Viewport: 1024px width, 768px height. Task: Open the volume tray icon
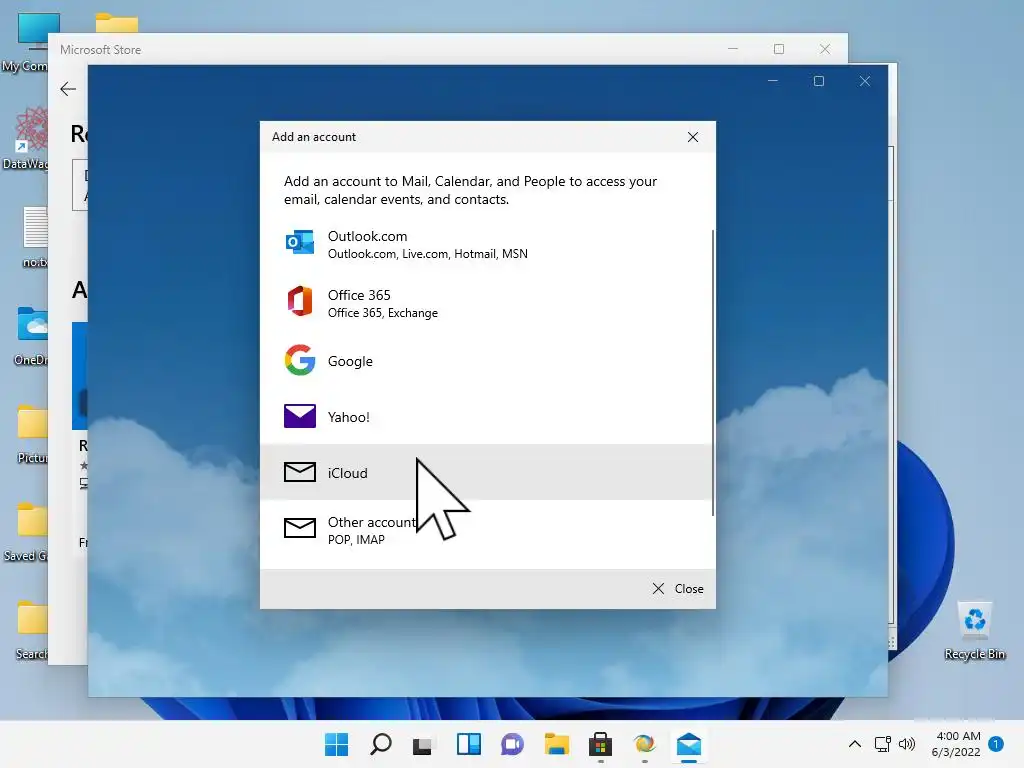pyautogui.click(x=906, y=744)
